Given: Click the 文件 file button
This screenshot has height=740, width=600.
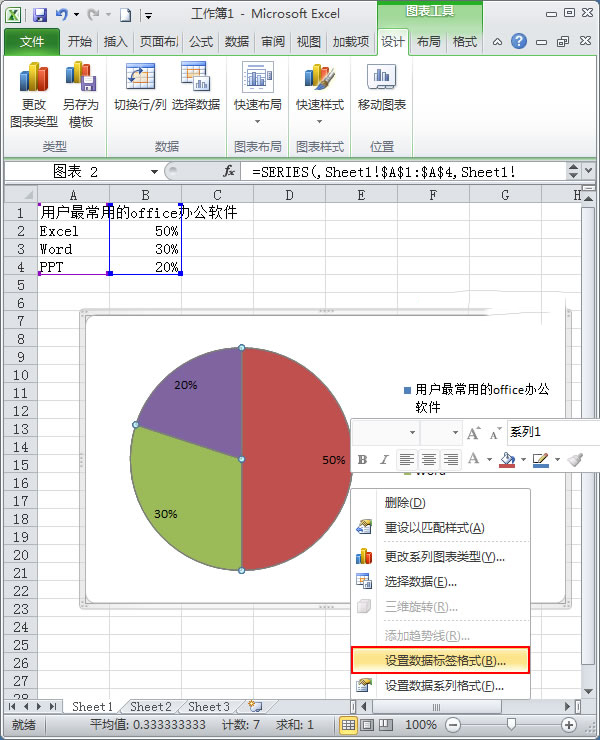Looking at the screenshot, I should click(31, 42).
